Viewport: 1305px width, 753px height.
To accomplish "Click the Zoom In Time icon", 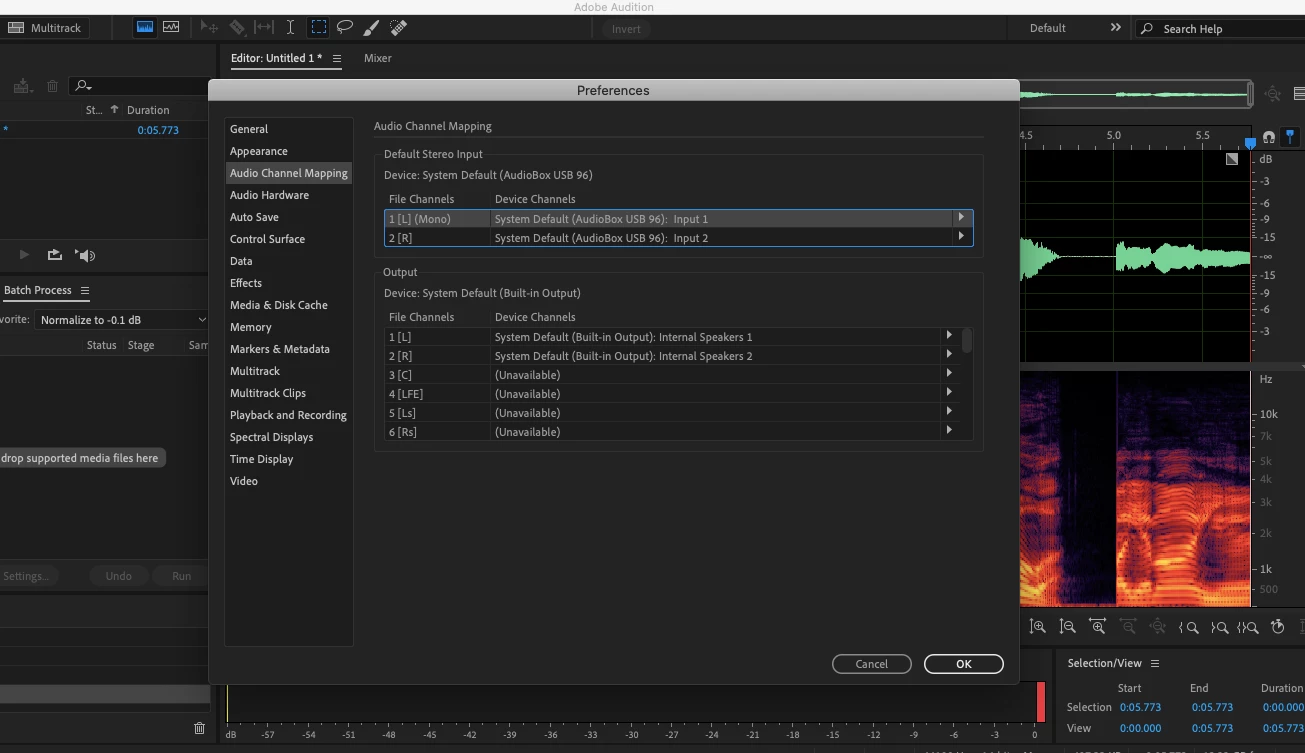I will pos(1098,627).
